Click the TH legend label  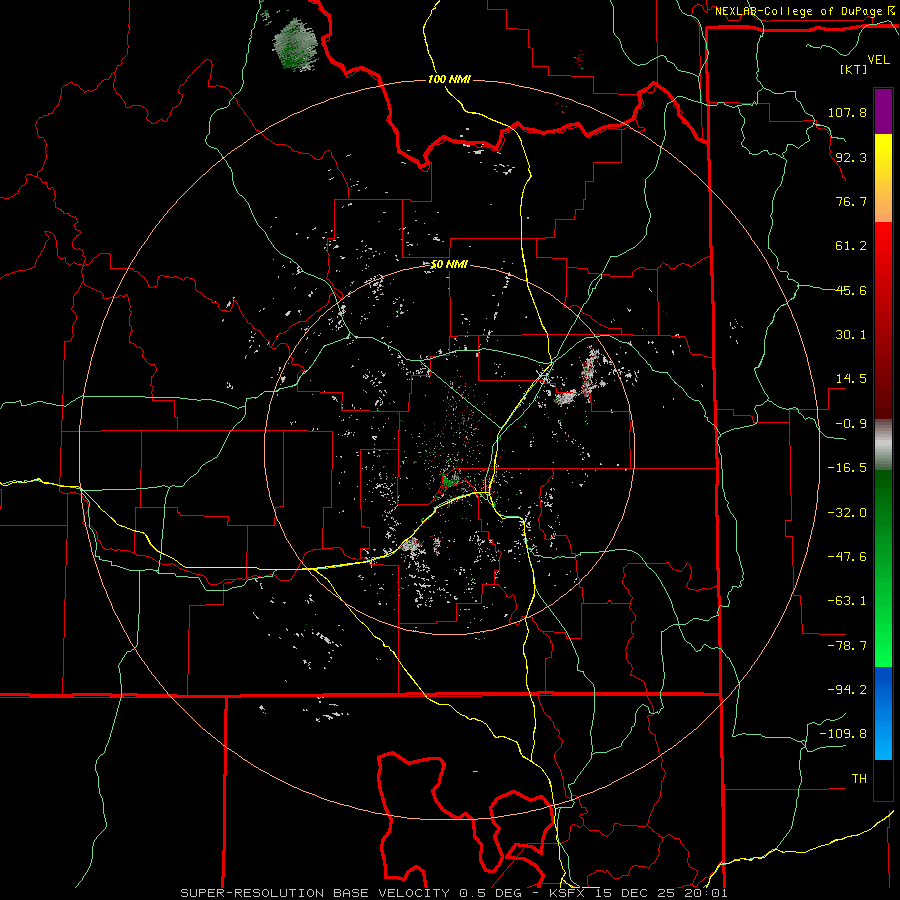coord(859,778)
